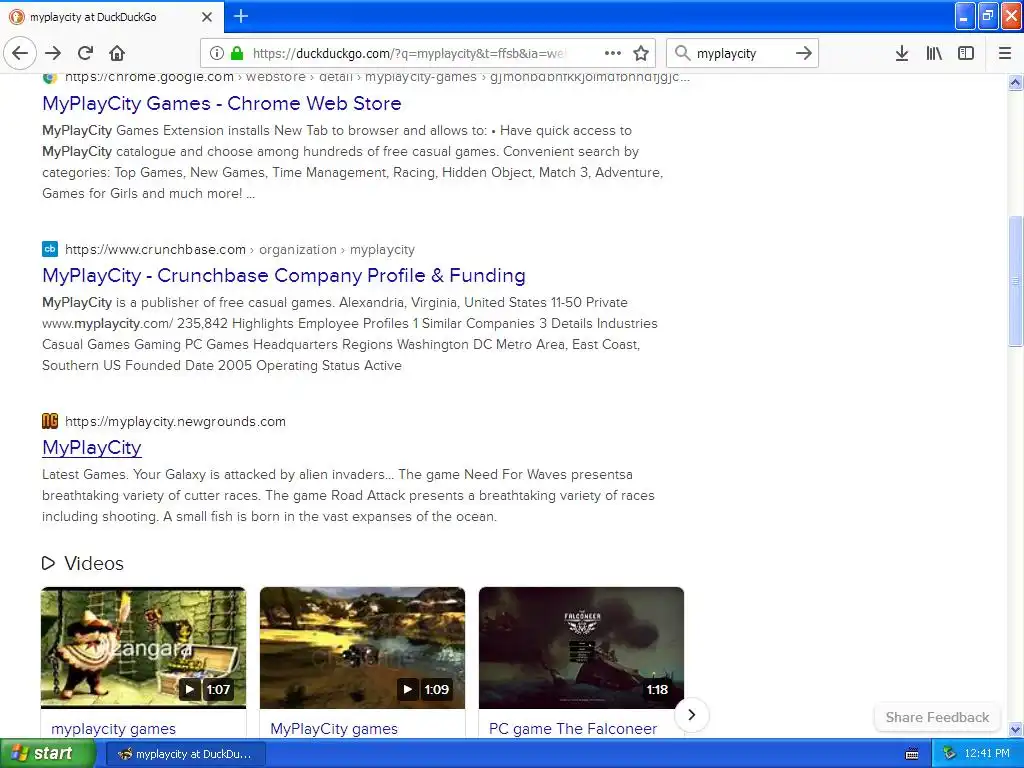Click the network tray icon near clock
The image size is (1024, 768).
[x=950, y=754]
